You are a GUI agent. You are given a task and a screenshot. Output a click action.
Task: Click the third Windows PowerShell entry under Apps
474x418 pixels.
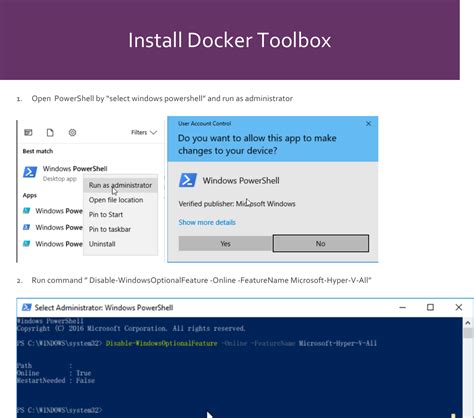(53, 244)
